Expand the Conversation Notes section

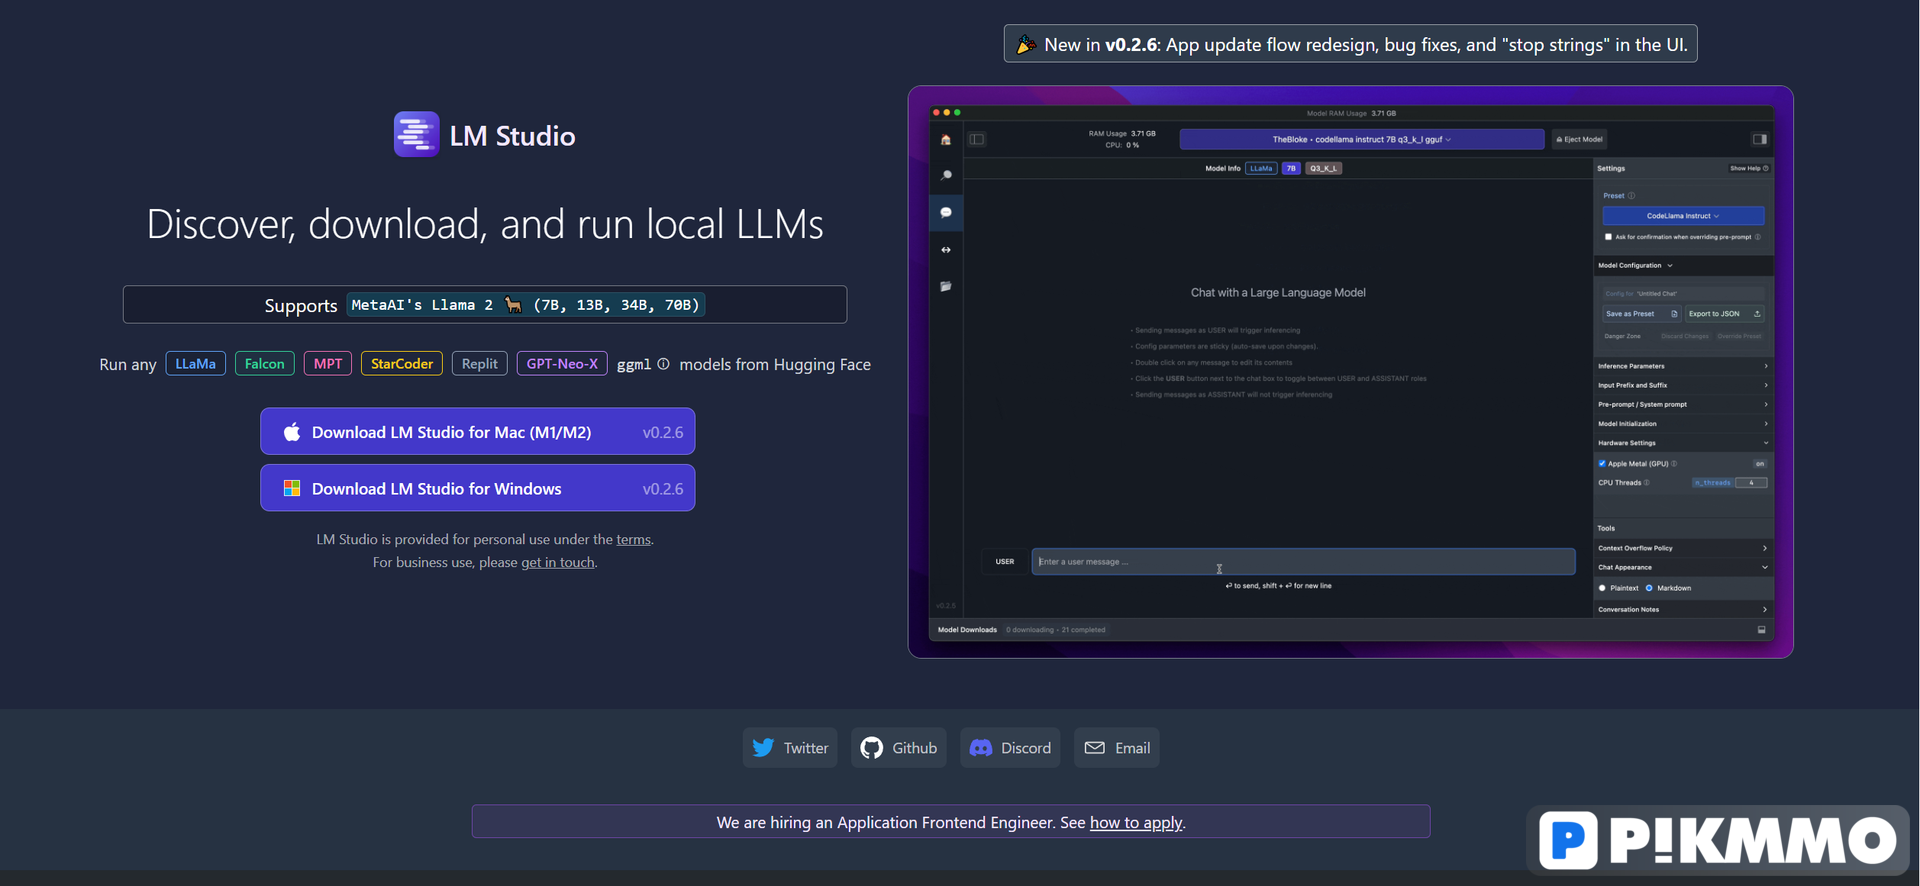click(x=1683, y=609)
